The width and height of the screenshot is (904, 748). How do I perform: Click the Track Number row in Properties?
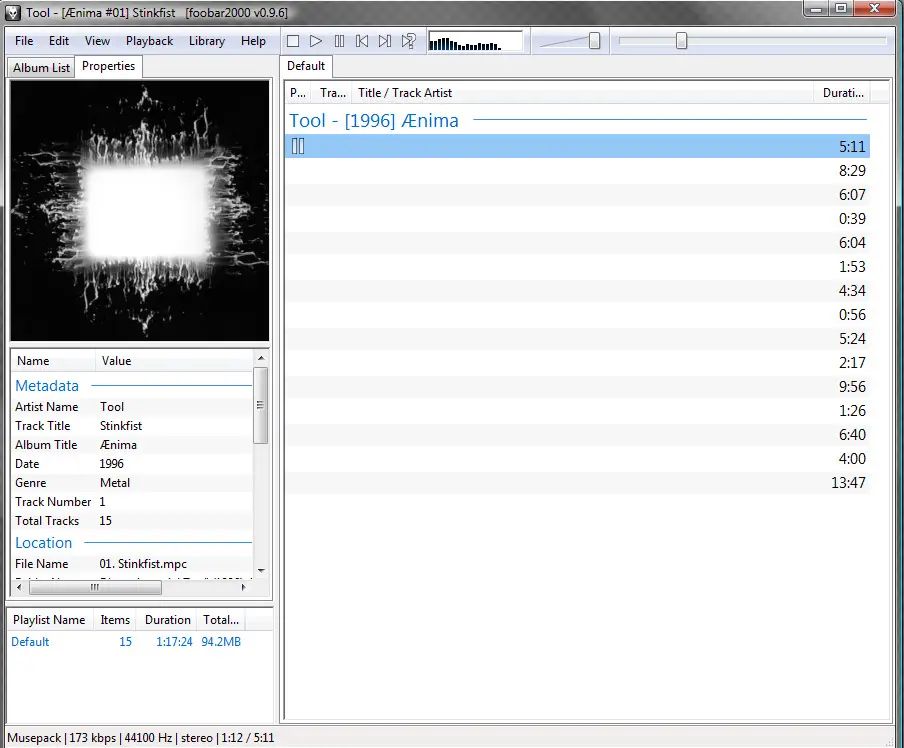click(133, 502)
